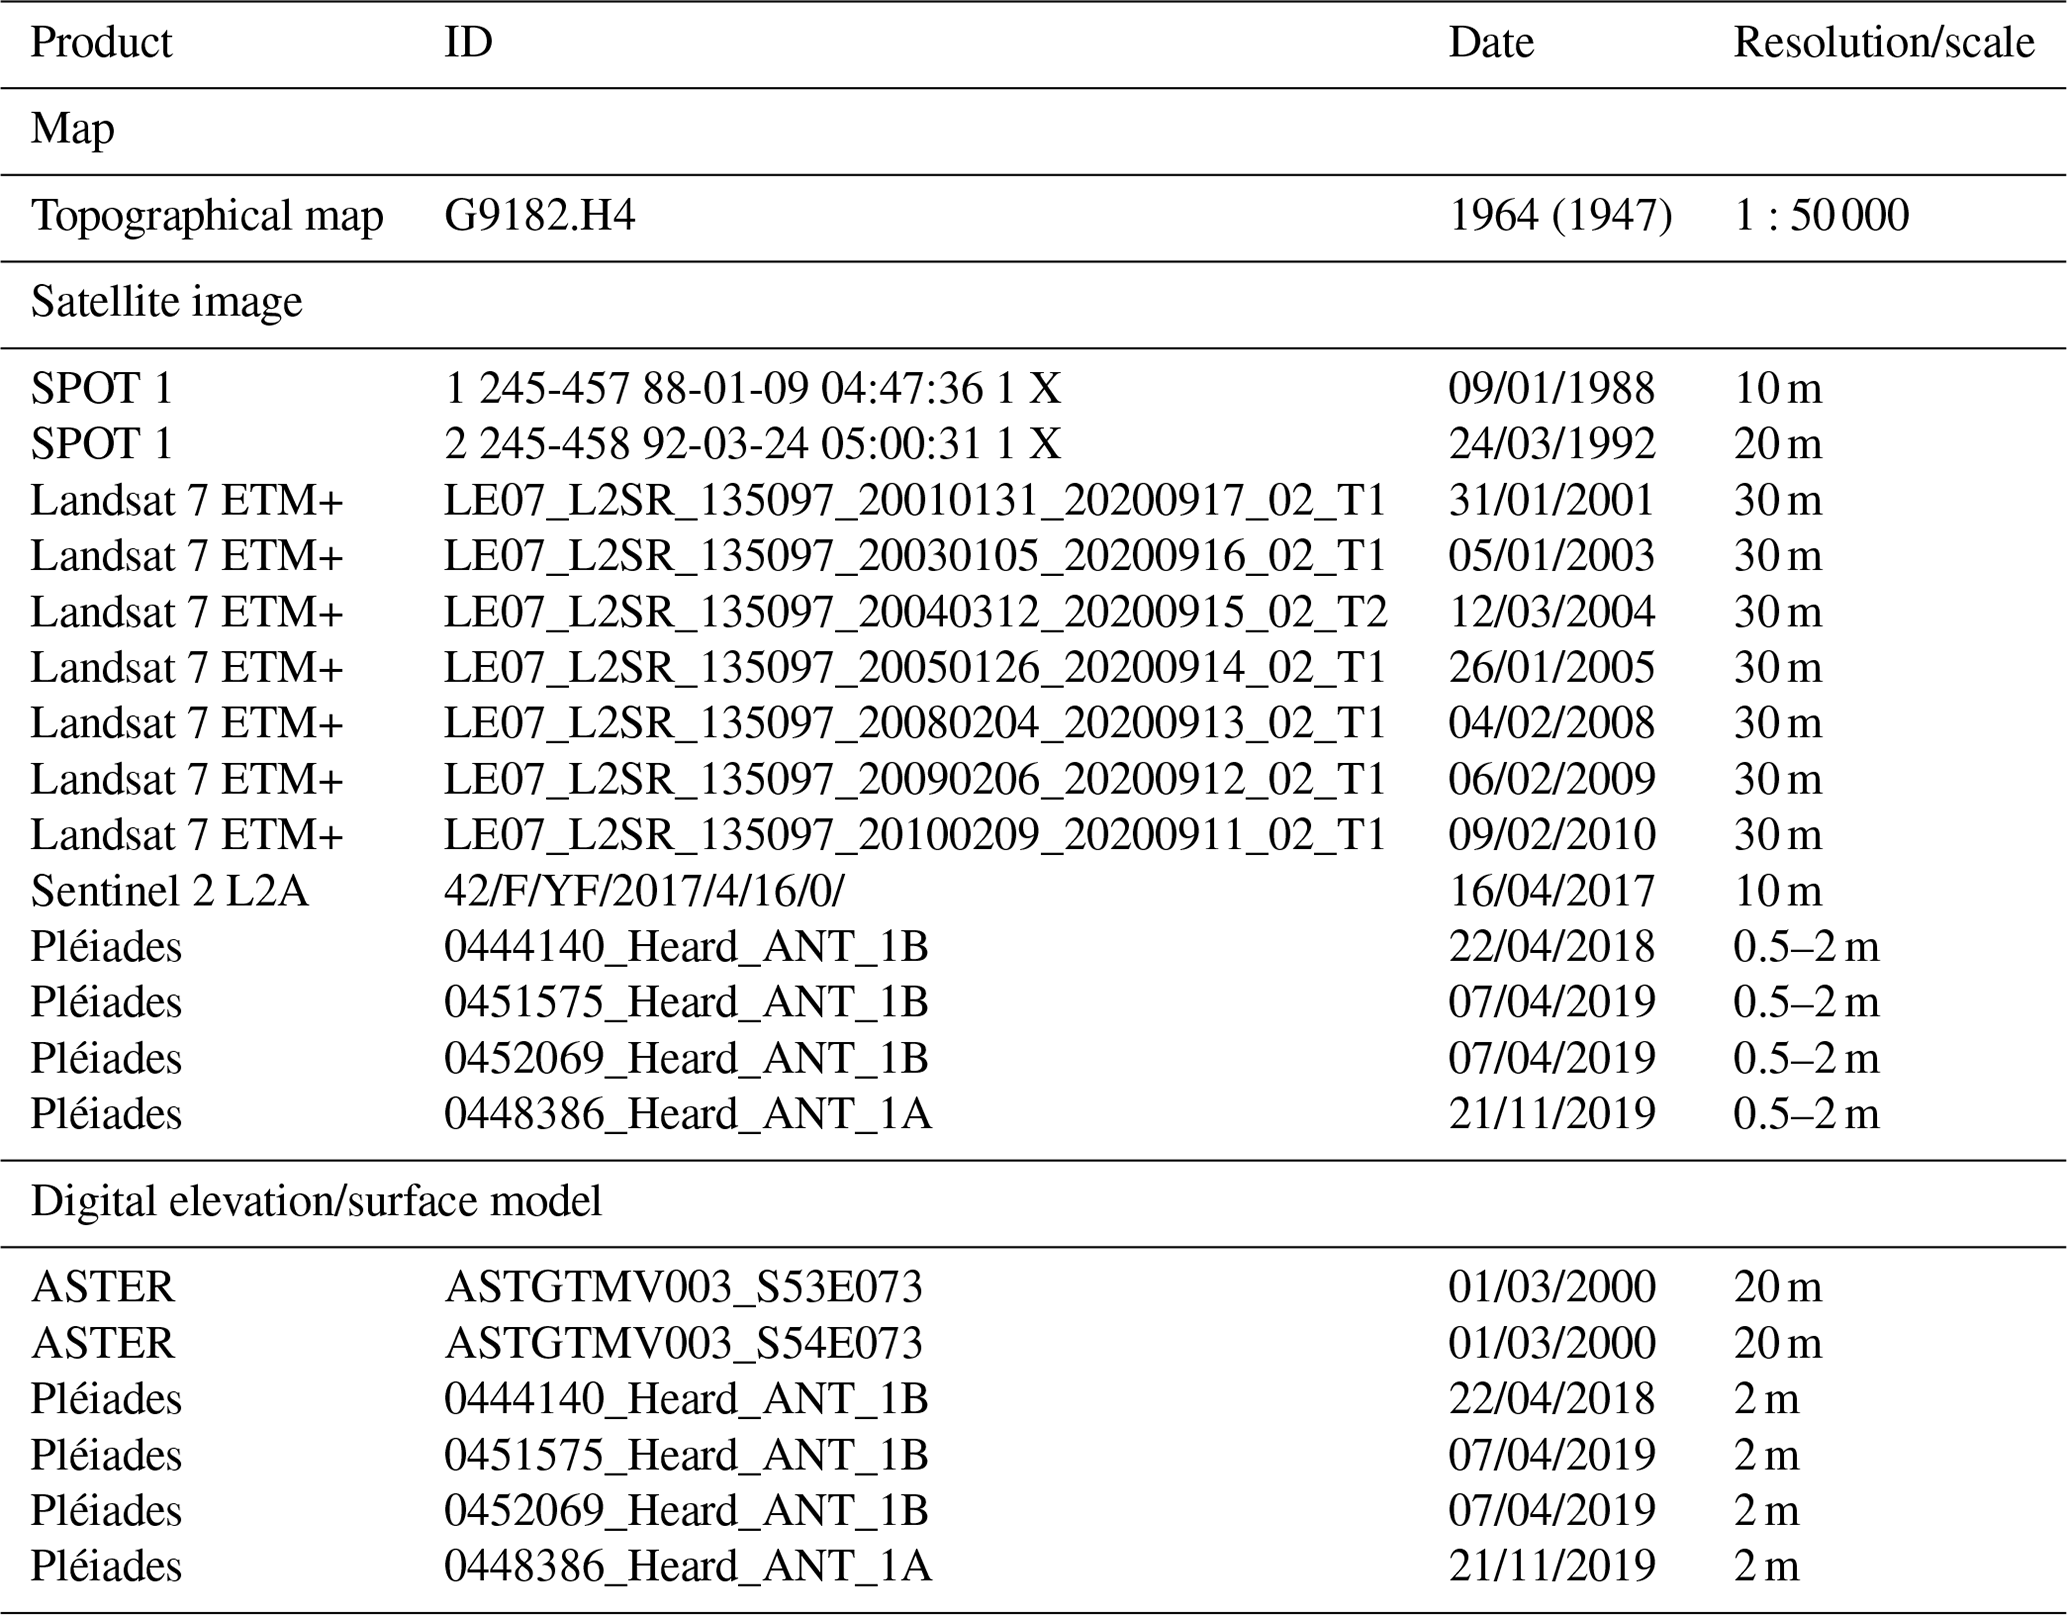The height and width of the screenshot is (1615, 2067).
Task: Click the Sentinel 2 L2A product cell
Action: click(169, 891)
